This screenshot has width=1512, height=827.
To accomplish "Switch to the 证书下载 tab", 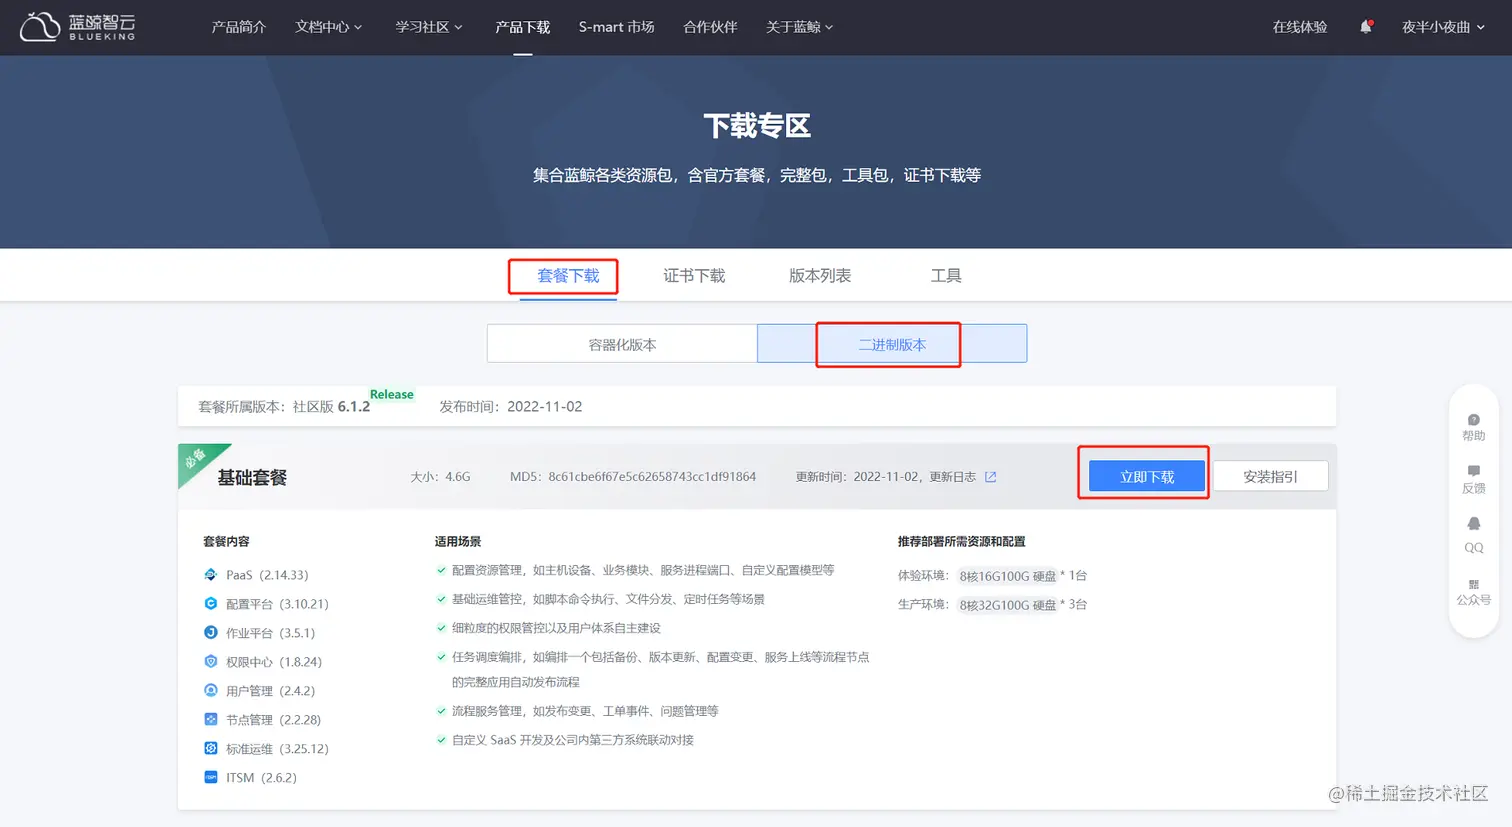I will (694, 276).
